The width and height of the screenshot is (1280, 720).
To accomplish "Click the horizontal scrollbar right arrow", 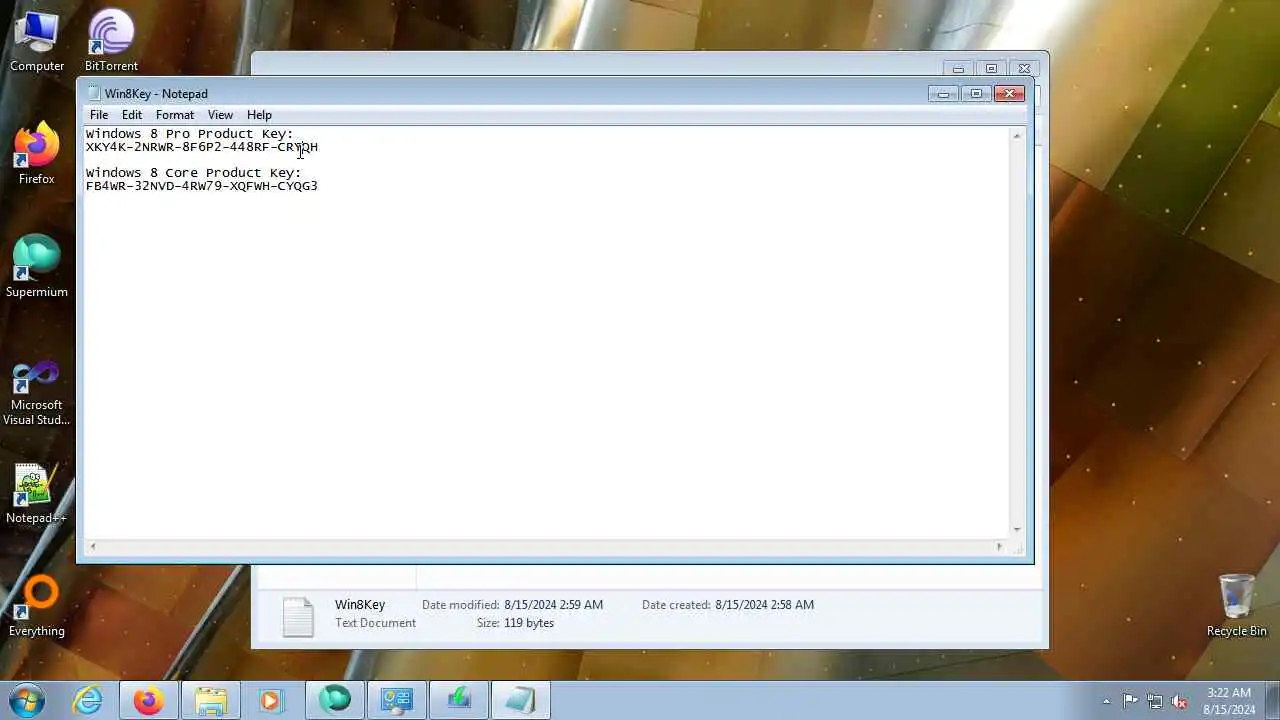I will (999, 546).
